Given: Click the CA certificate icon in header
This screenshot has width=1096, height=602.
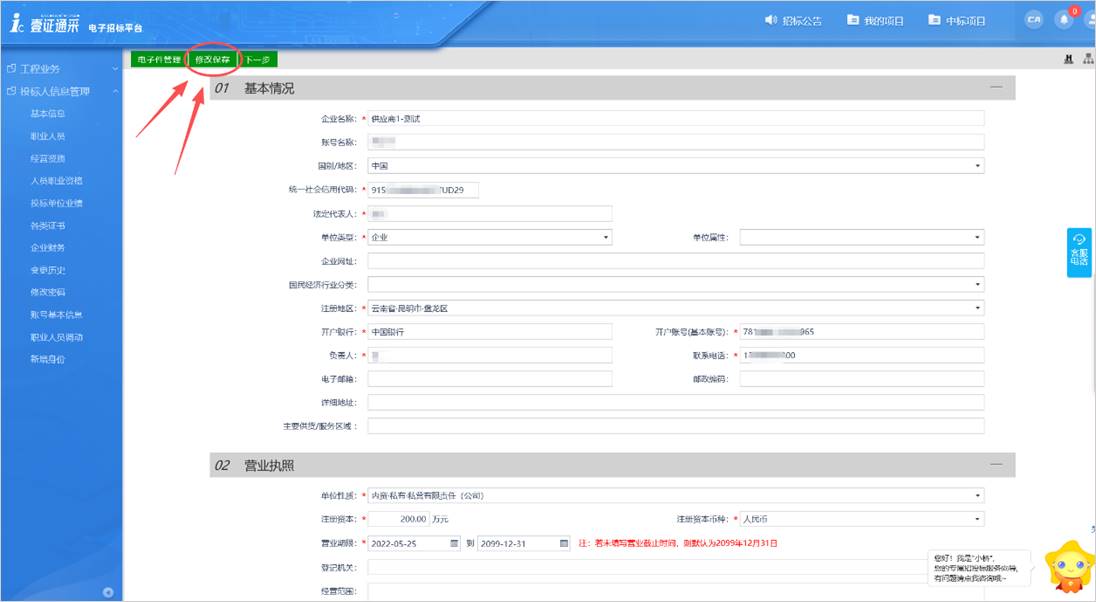Looking at the screenshot, I should pos(1034,20).
